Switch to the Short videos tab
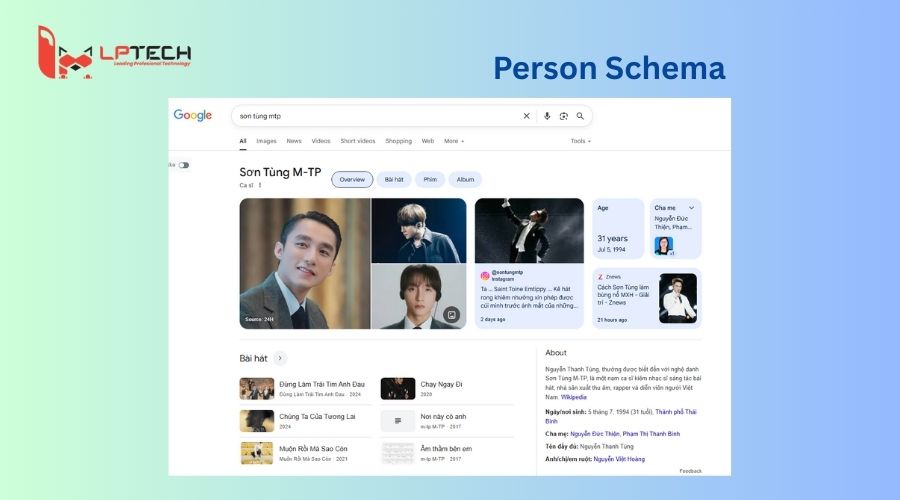Image resolution: width=900 pixels, height=500 pixels. 358,141
